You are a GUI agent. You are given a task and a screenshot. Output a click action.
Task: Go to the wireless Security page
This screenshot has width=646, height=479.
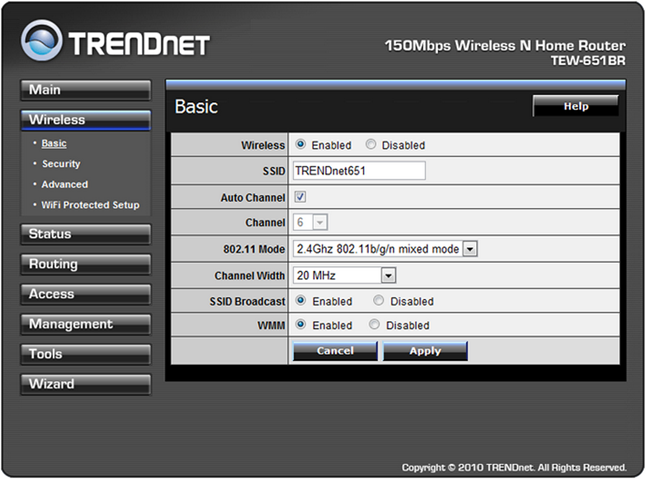[61, 164]
